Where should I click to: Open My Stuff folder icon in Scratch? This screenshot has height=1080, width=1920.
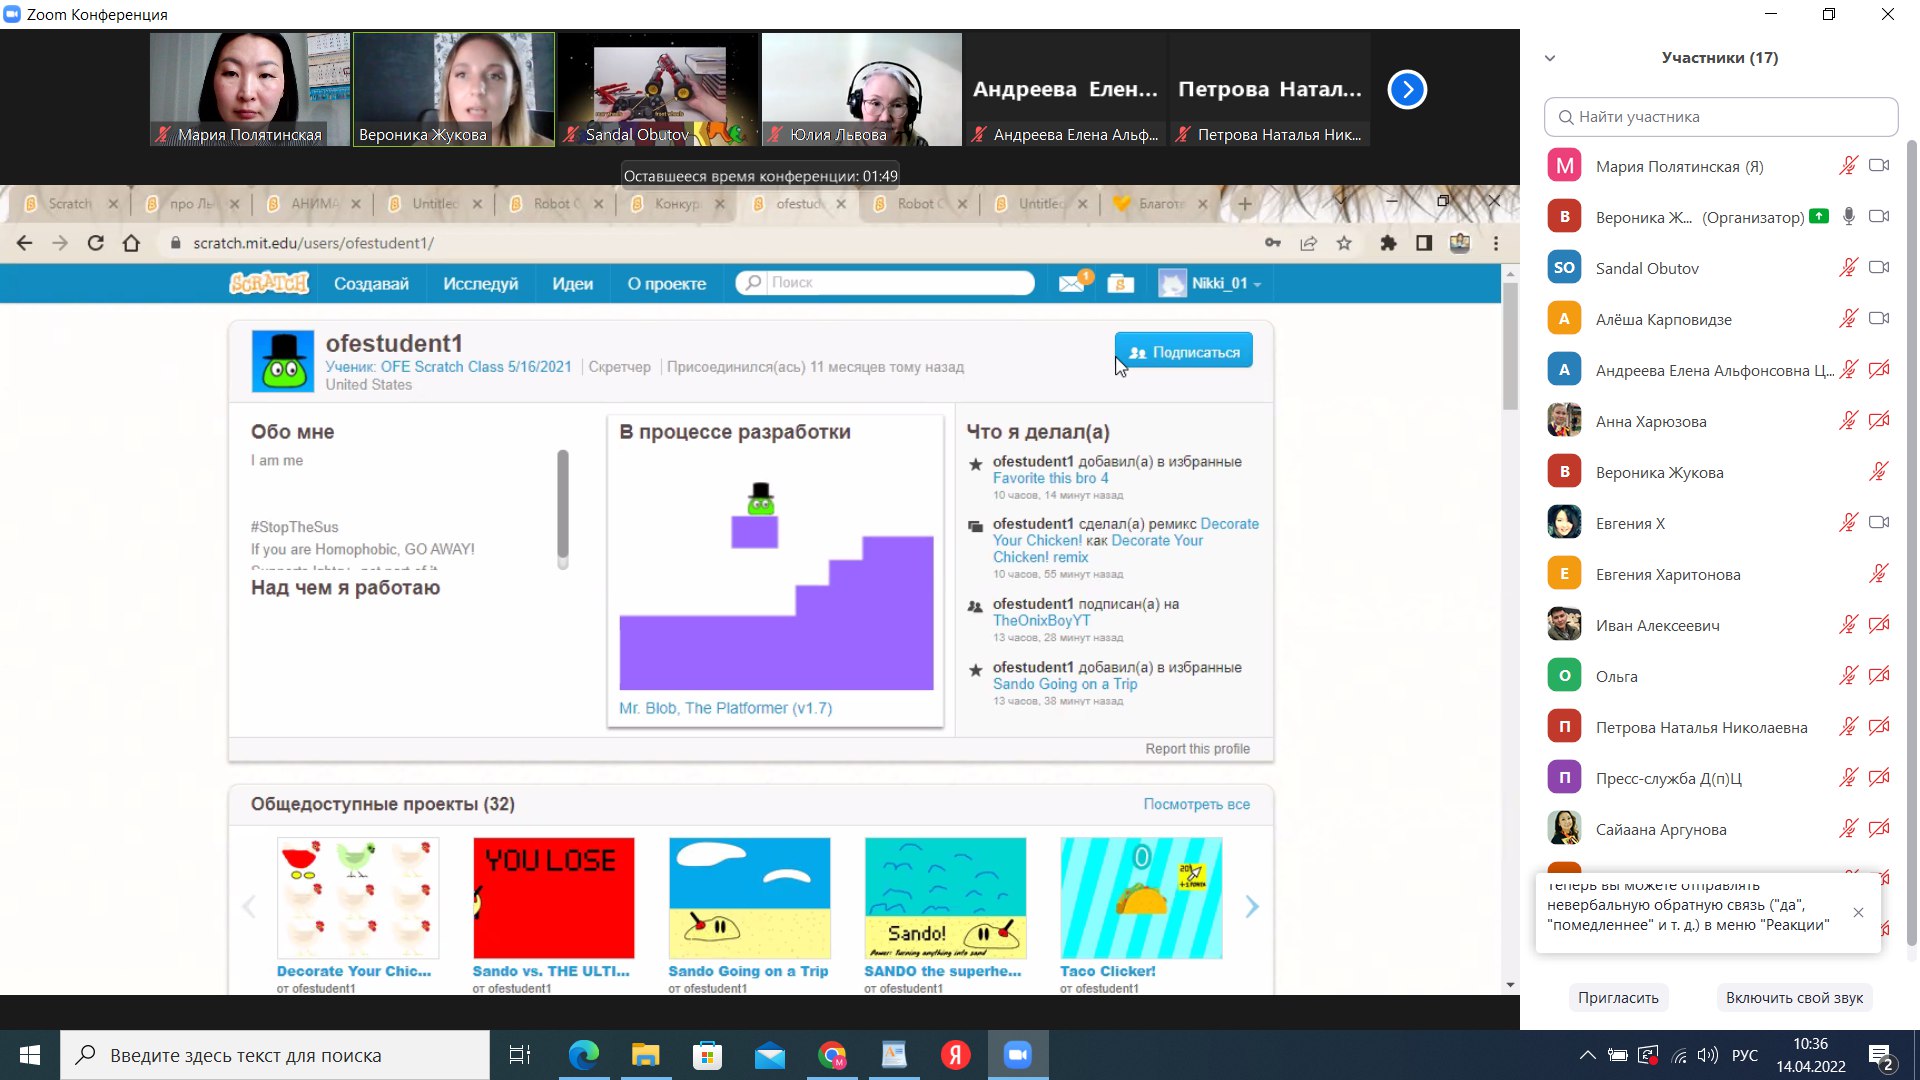[x=1120, y=283]
